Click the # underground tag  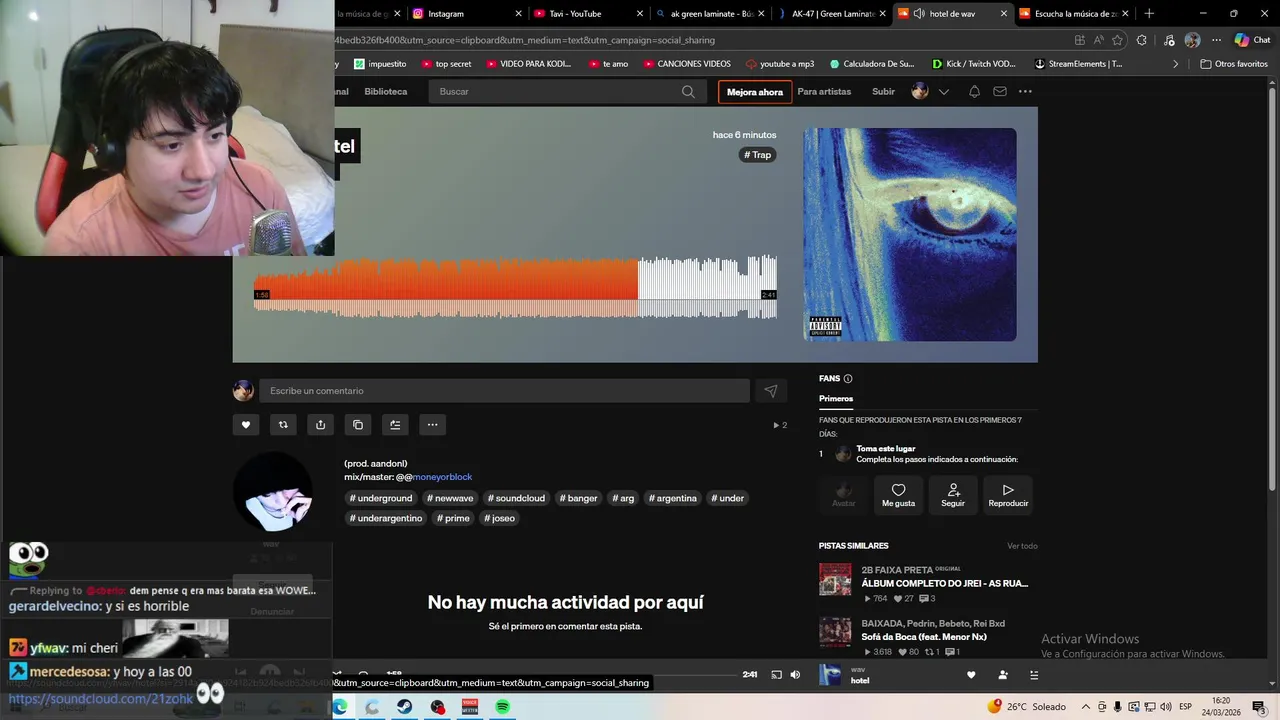(380, 498)
